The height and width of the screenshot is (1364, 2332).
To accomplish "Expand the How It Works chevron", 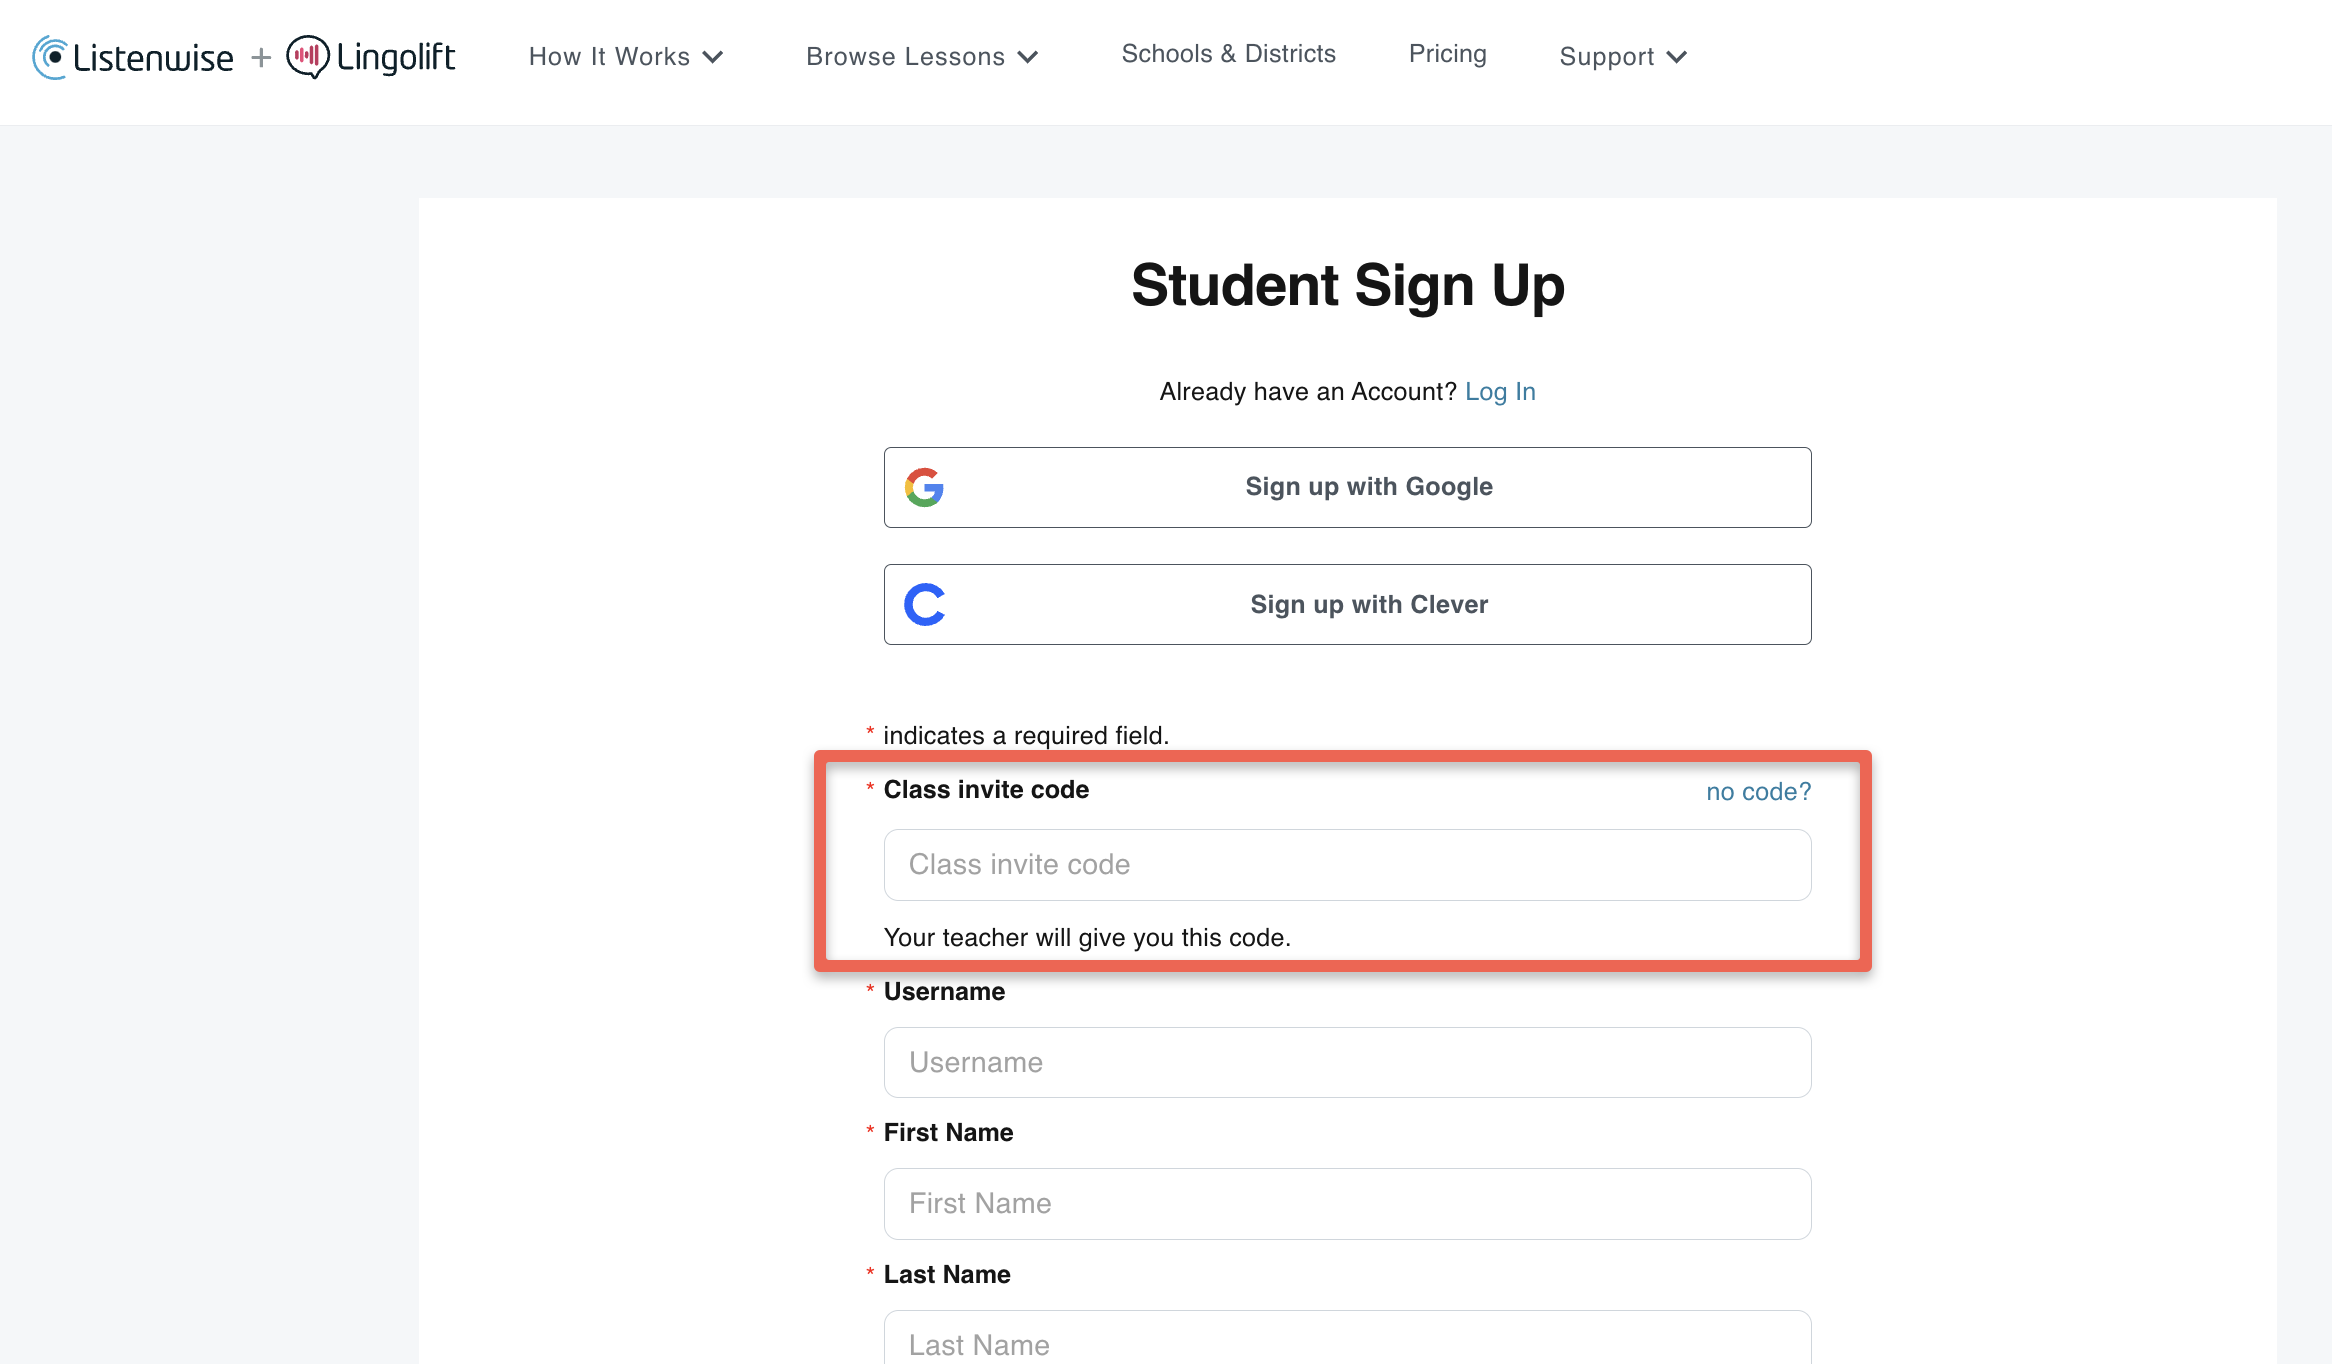I will (713, 57).
